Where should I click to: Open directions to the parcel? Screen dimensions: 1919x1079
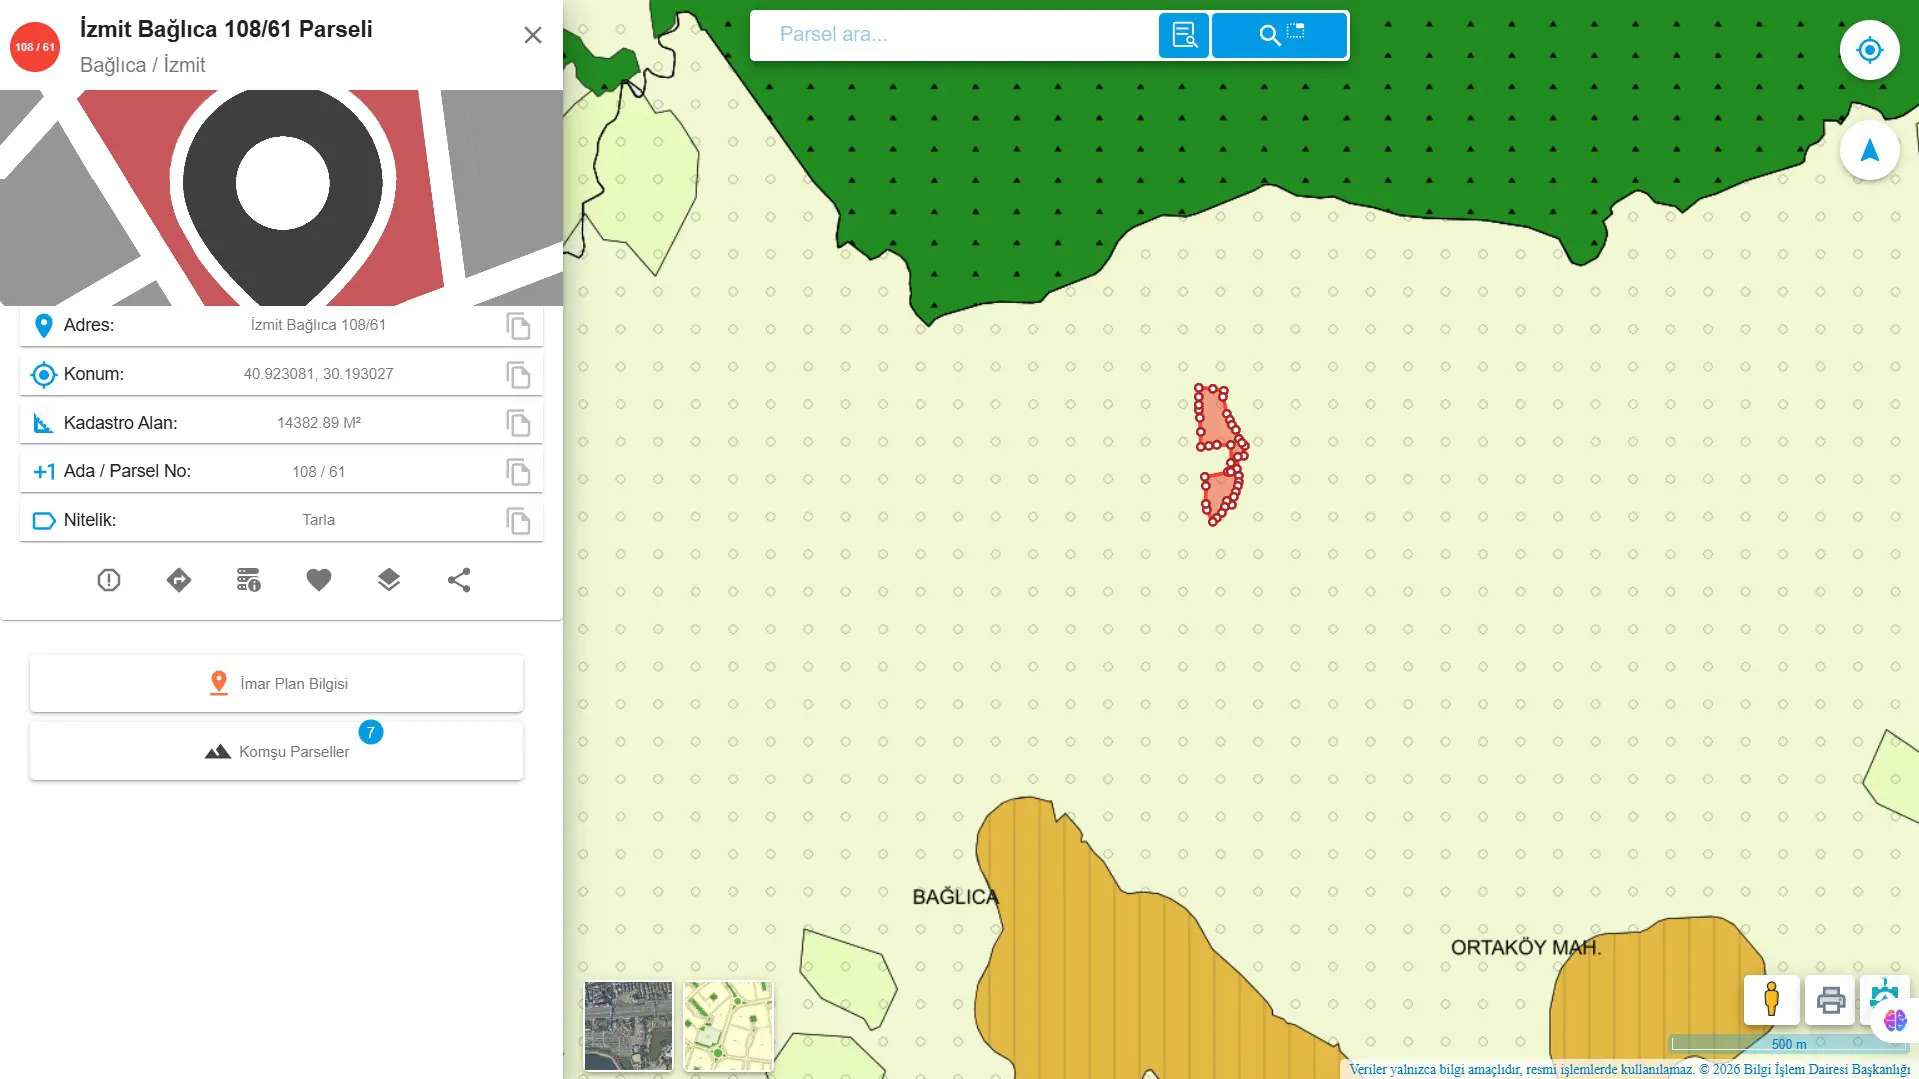[x=179, y=580]
